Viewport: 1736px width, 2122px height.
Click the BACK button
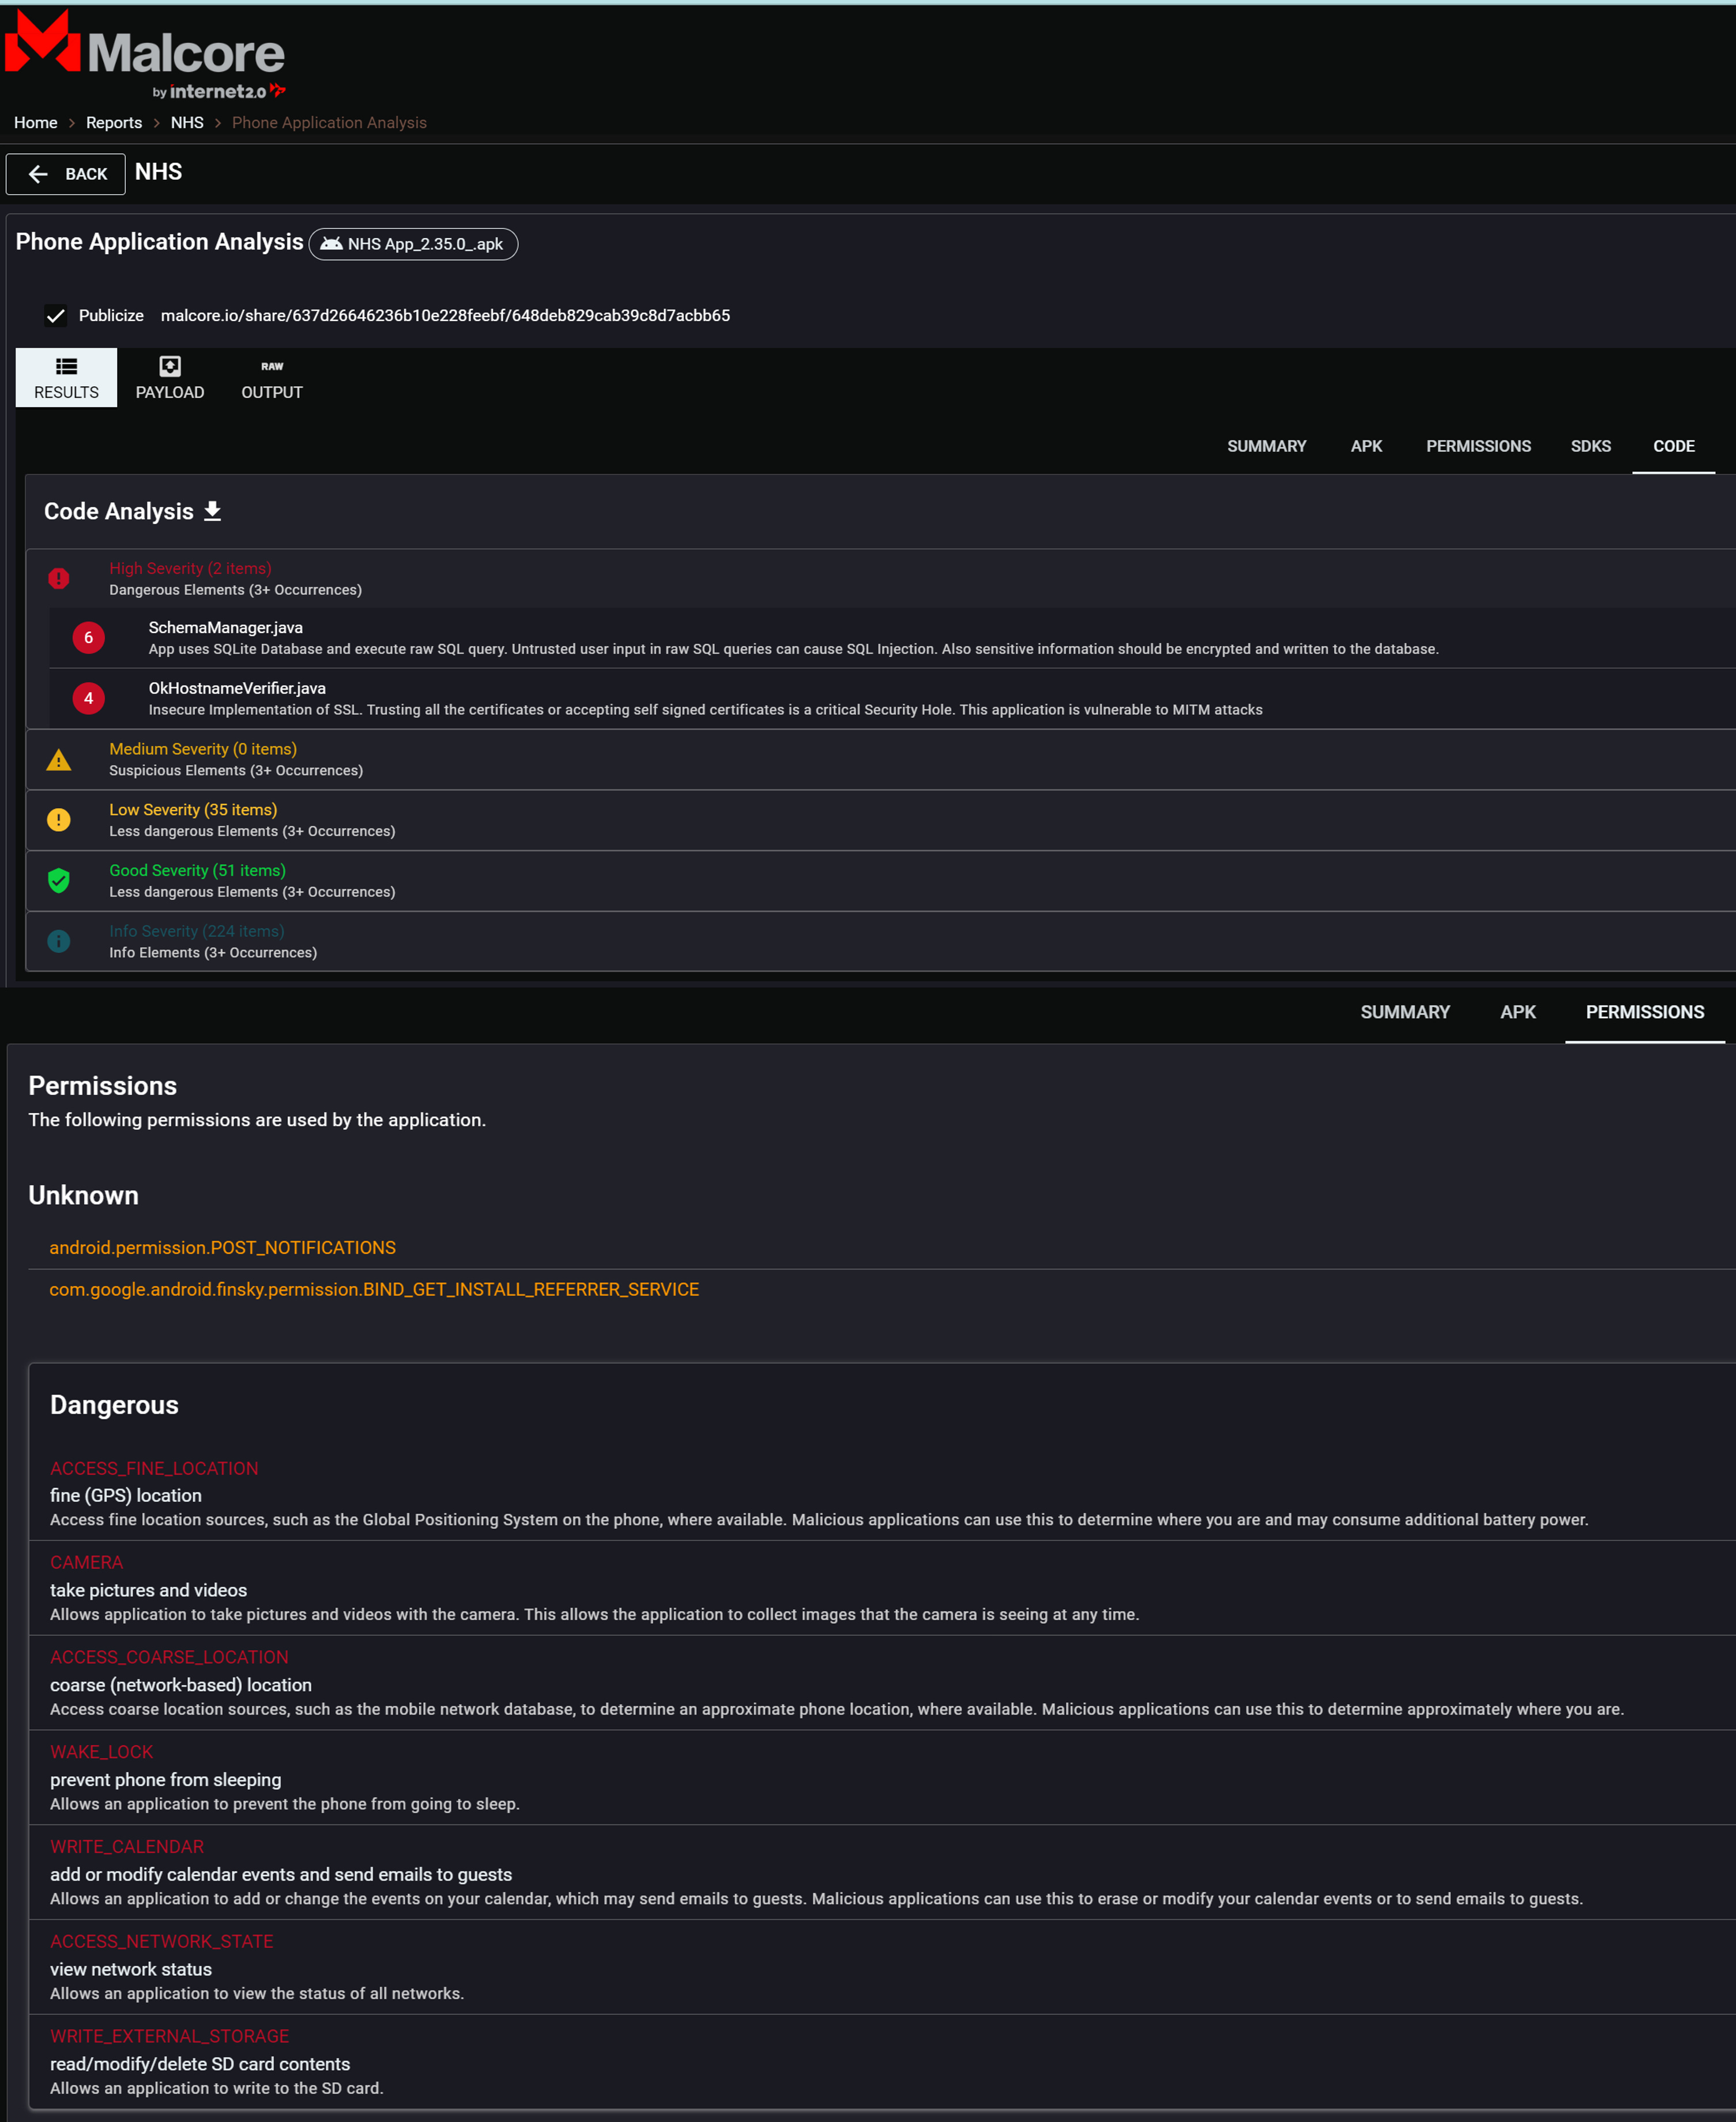coord(66,174)
